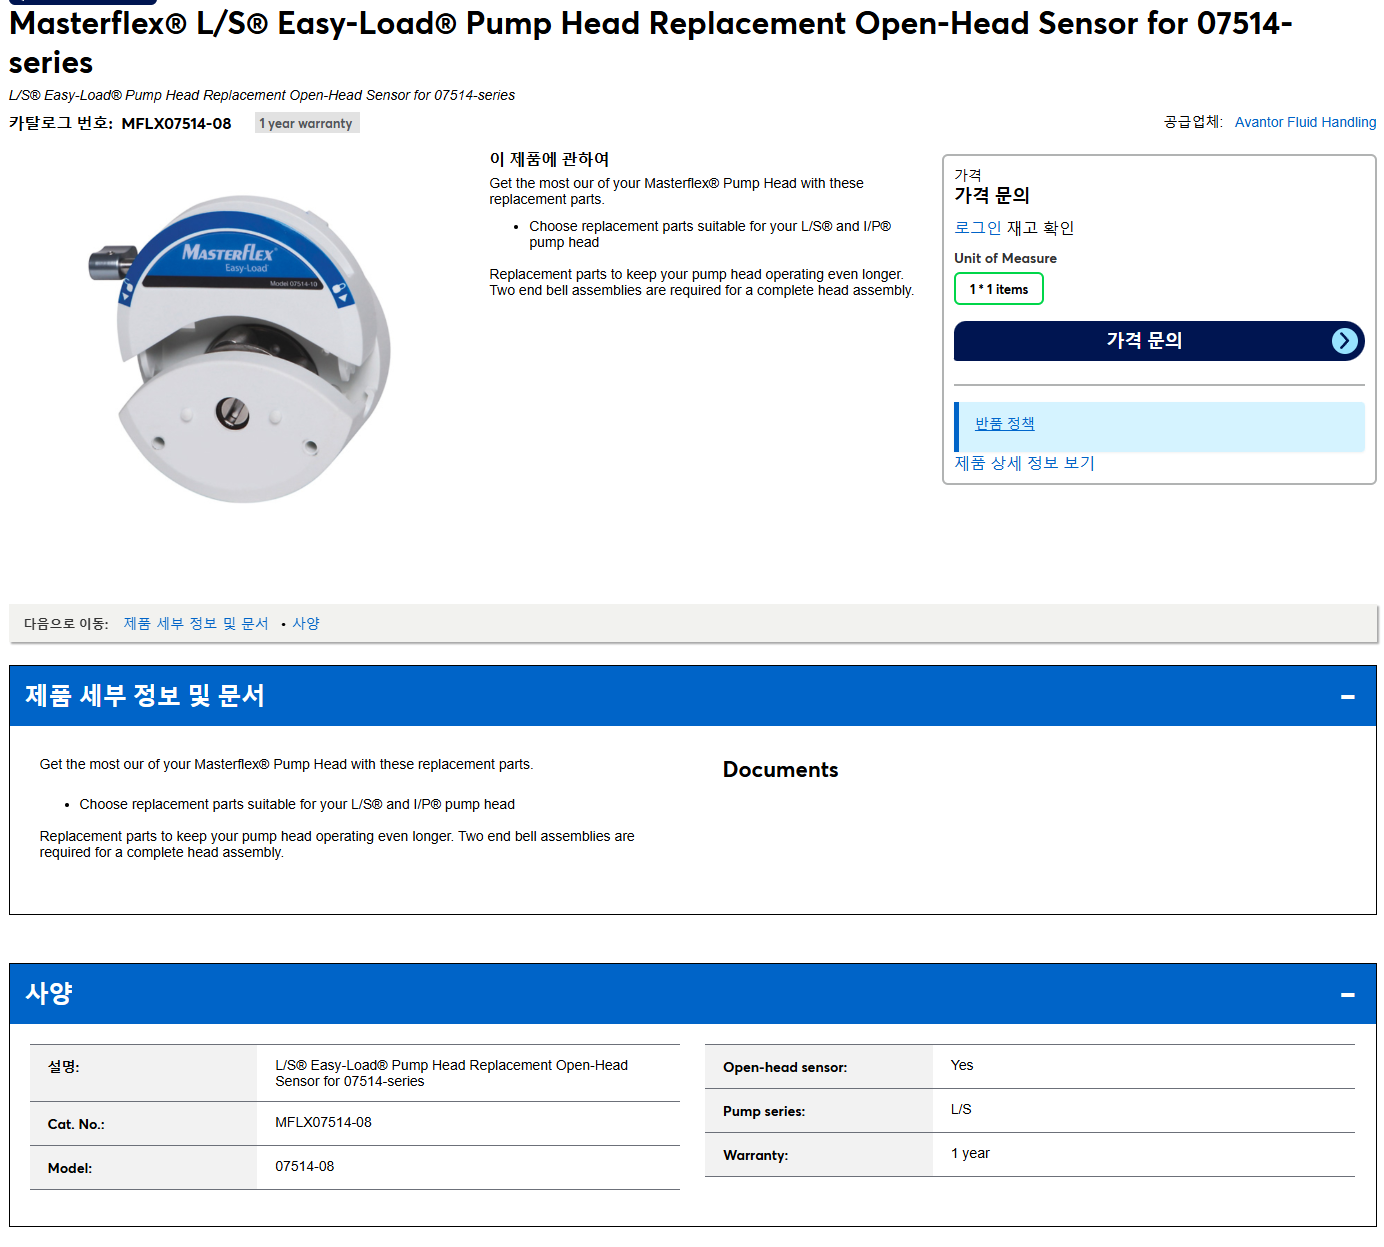
Task: Click the Masterflex pump head product image
Action: tap(240, 345)
